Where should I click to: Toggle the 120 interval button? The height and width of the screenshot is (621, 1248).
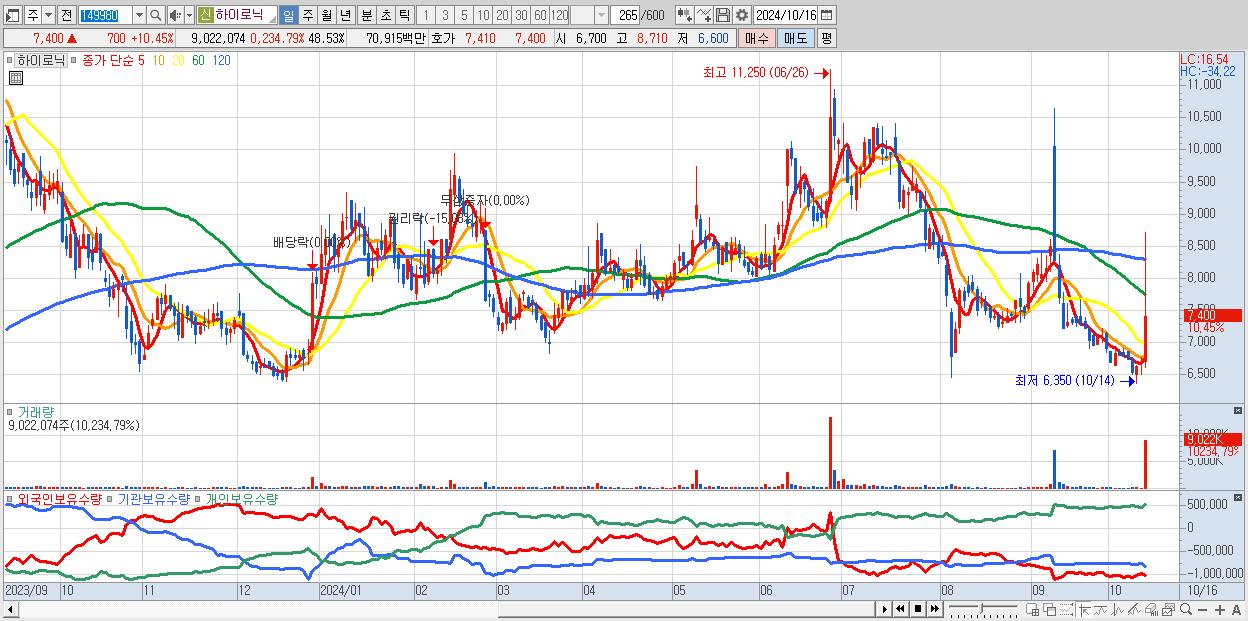559,15
